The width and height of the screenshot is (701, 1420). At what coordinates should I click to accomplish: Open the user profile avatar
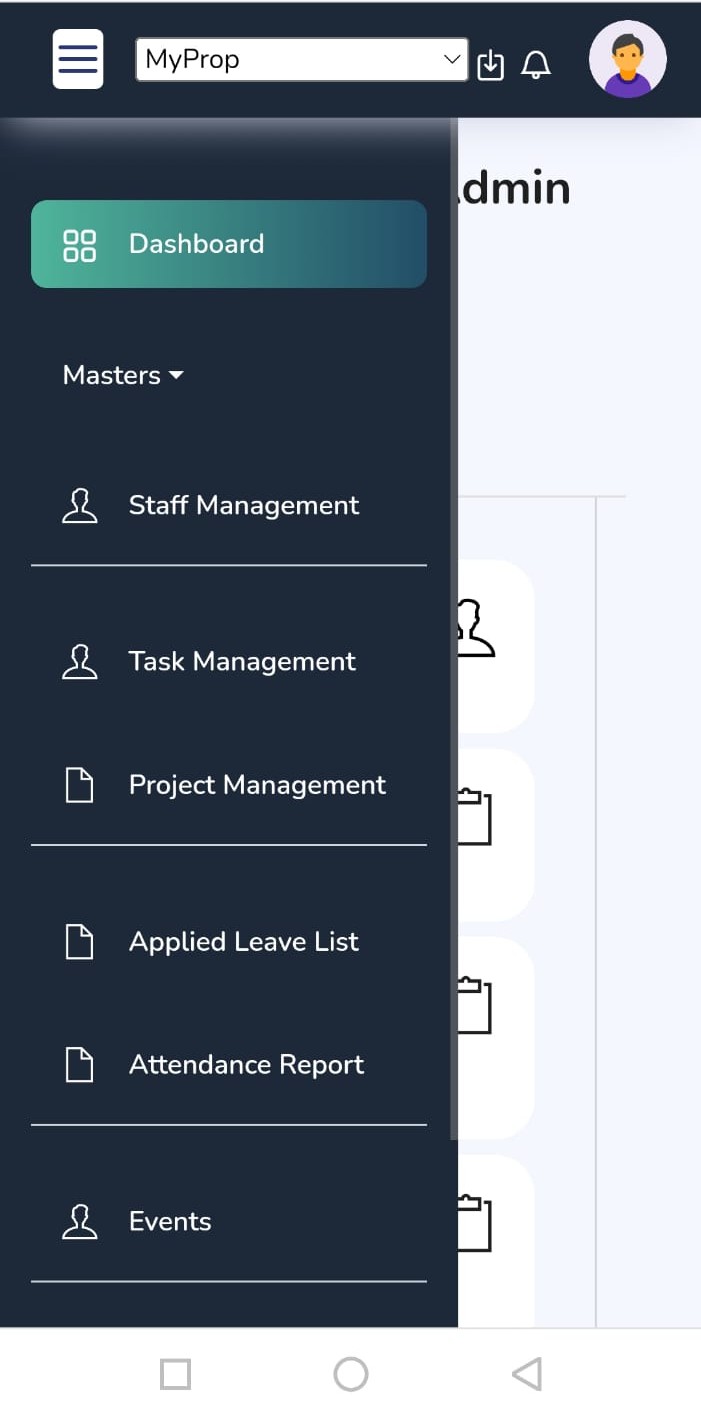(x=628, y=60)
